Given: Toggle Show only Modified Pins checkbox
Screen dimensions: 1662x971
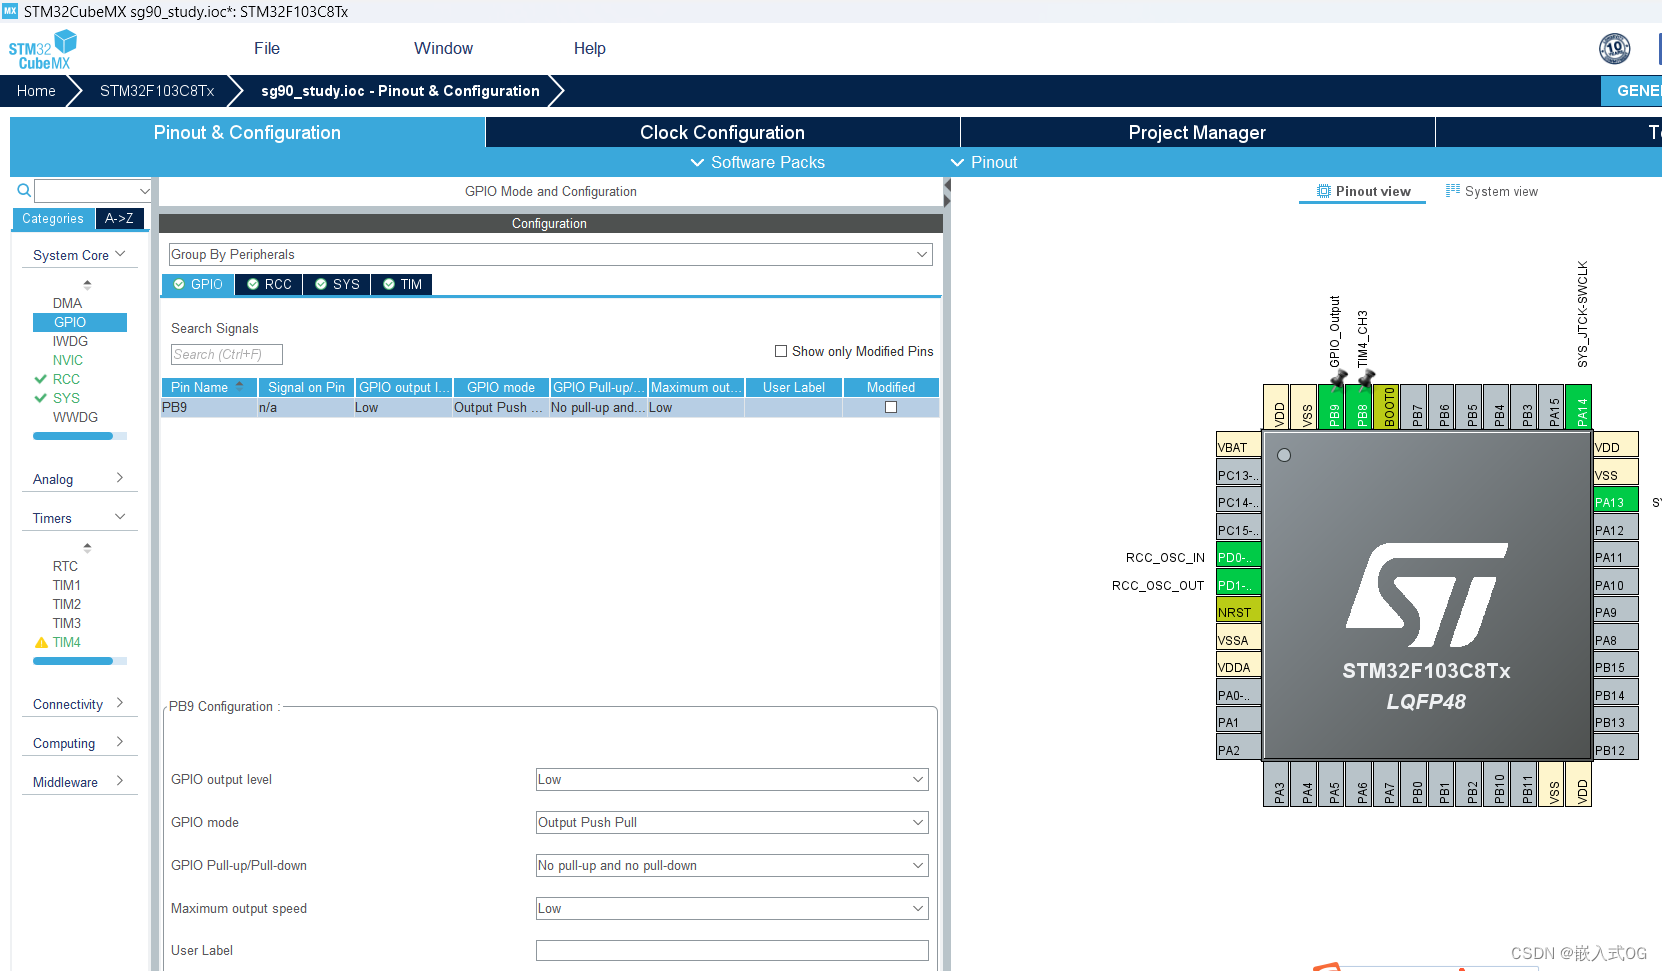Looking at the screenshot, I should [781, 351].
